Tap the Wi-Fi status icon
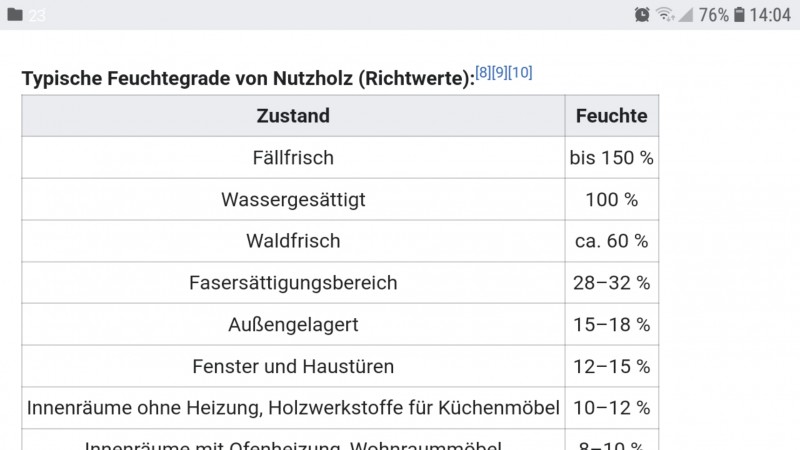This screenshot has height=450, width=800. 665,15
